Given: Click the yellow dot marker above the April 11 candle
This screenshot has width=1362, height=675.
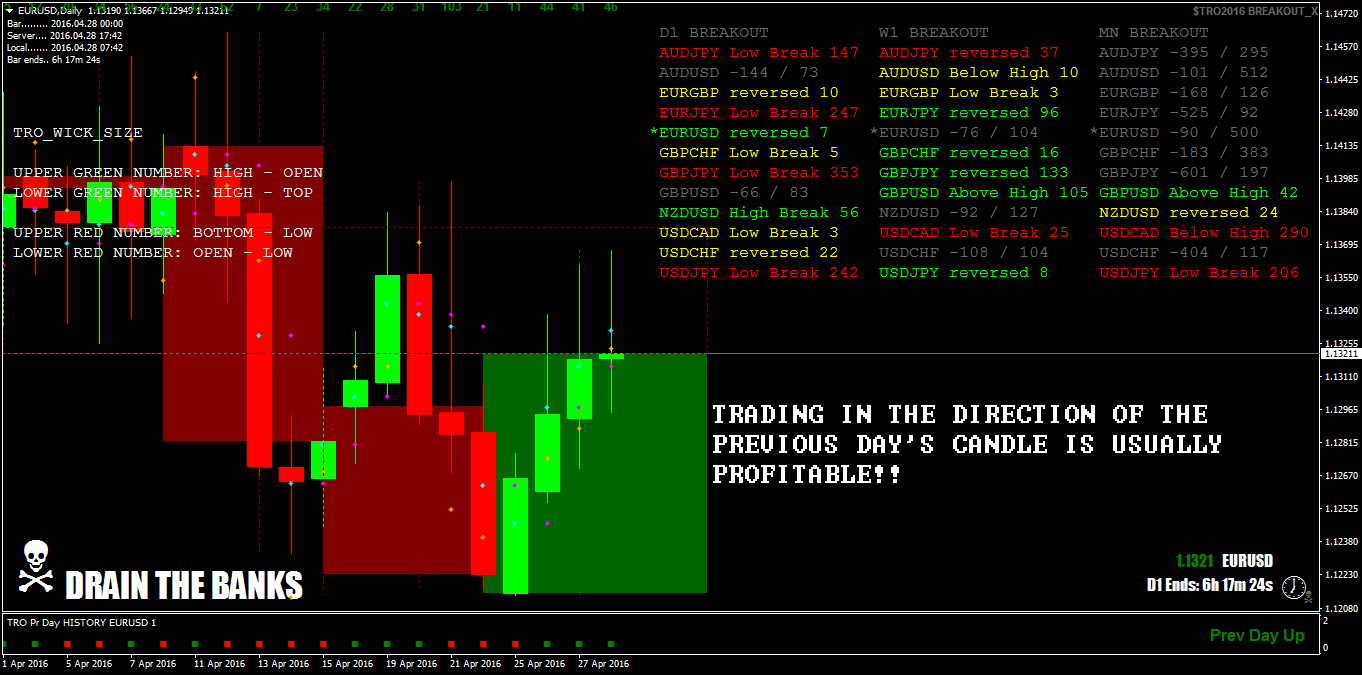Looking at the screenshot, I should point(195,77).
